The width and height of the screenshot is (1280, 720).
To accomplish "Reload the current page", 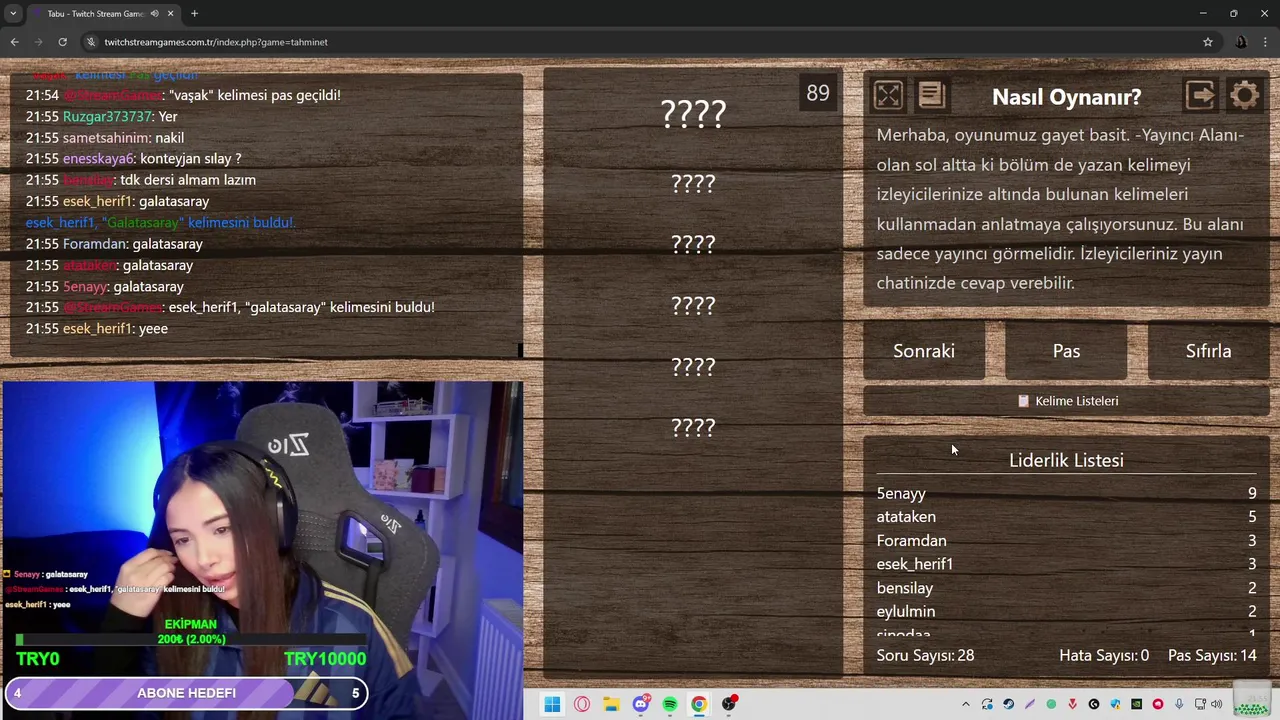I will coord(62,42).
